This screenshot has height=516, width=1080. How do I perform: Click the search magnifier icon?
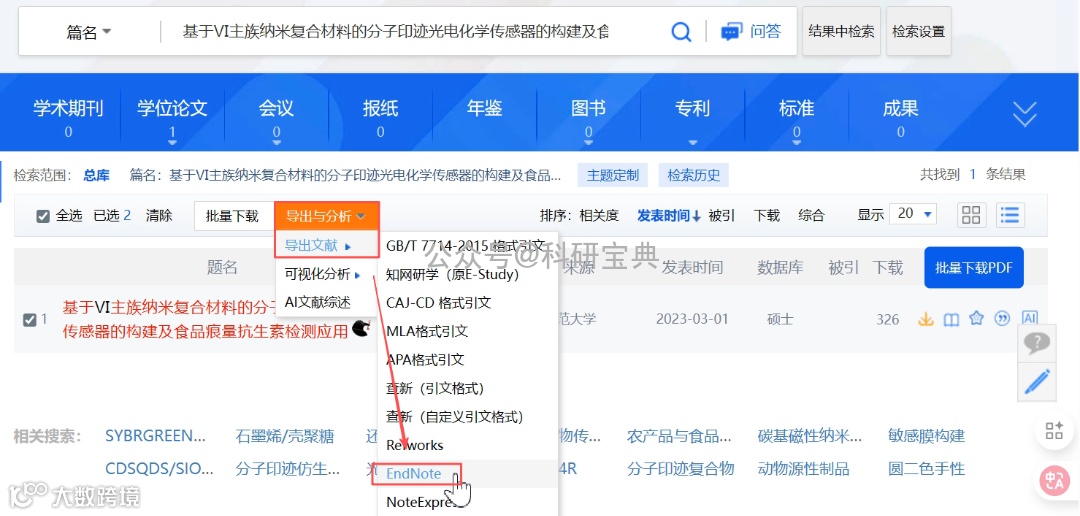coord(681,32)
